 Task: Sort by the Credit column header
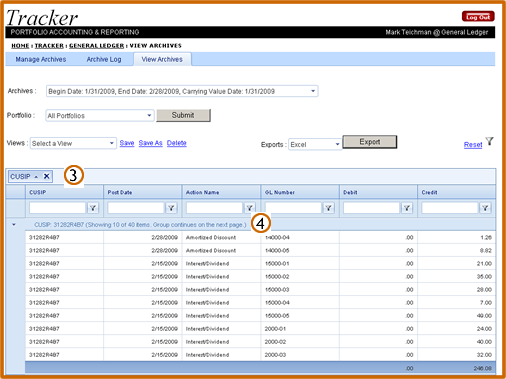coord(429,193)
